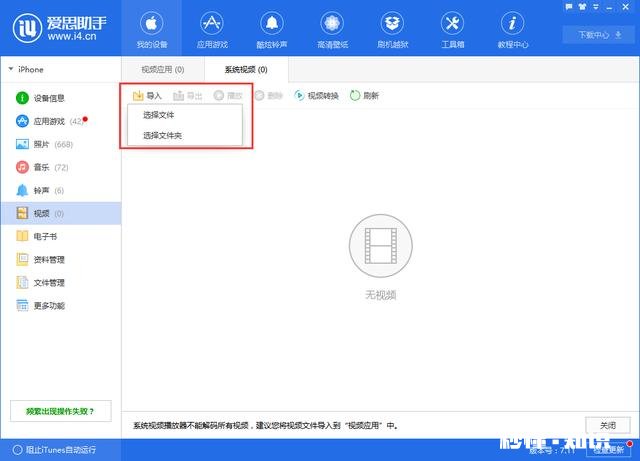
Task: Open 照片 (668) in the sidebar
Action: pos(61,144)
